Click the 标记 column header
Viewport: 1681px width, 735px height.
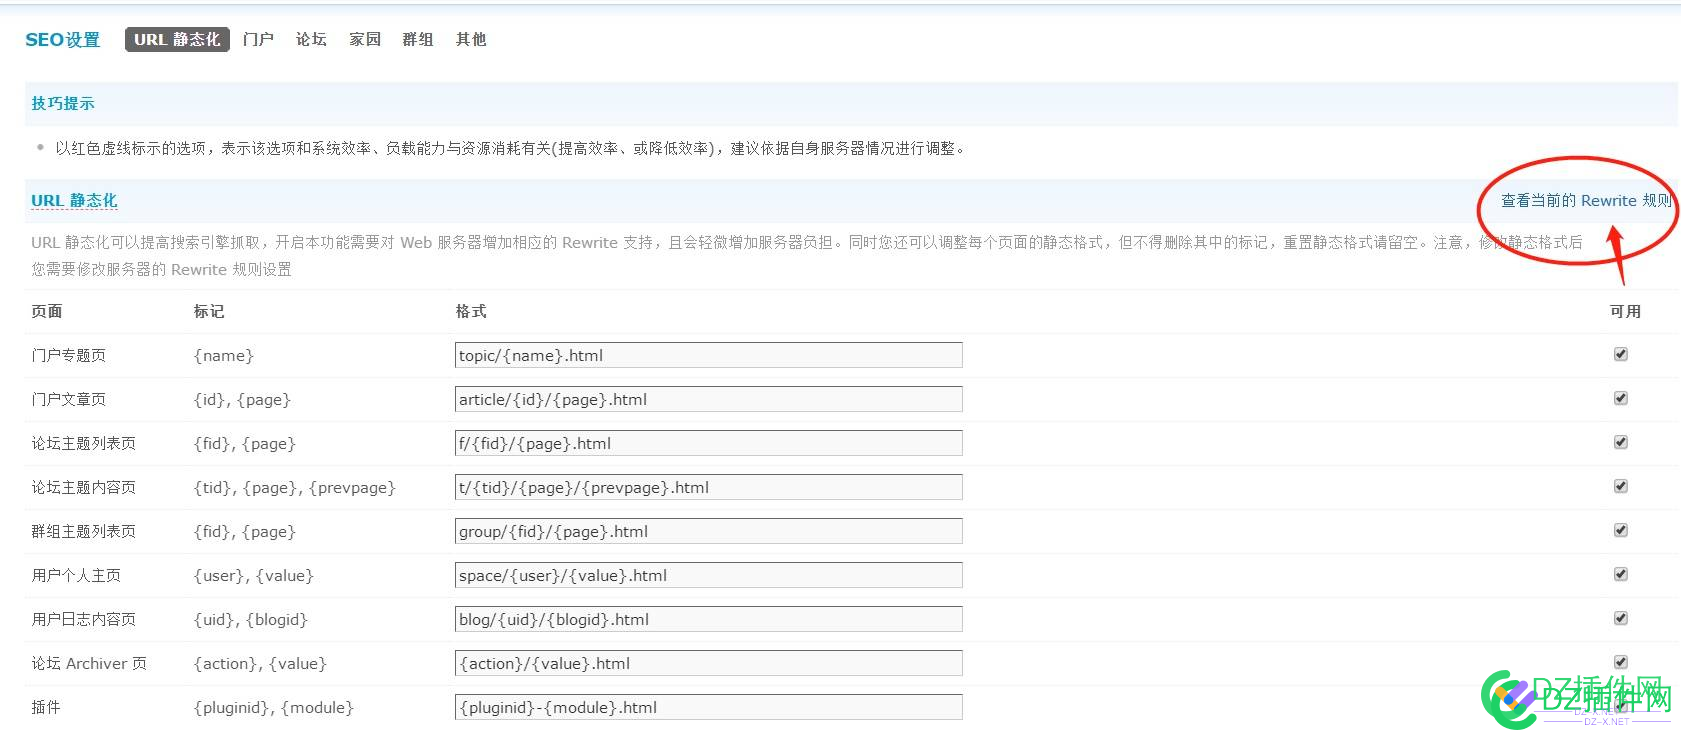(x=209, y=311)
